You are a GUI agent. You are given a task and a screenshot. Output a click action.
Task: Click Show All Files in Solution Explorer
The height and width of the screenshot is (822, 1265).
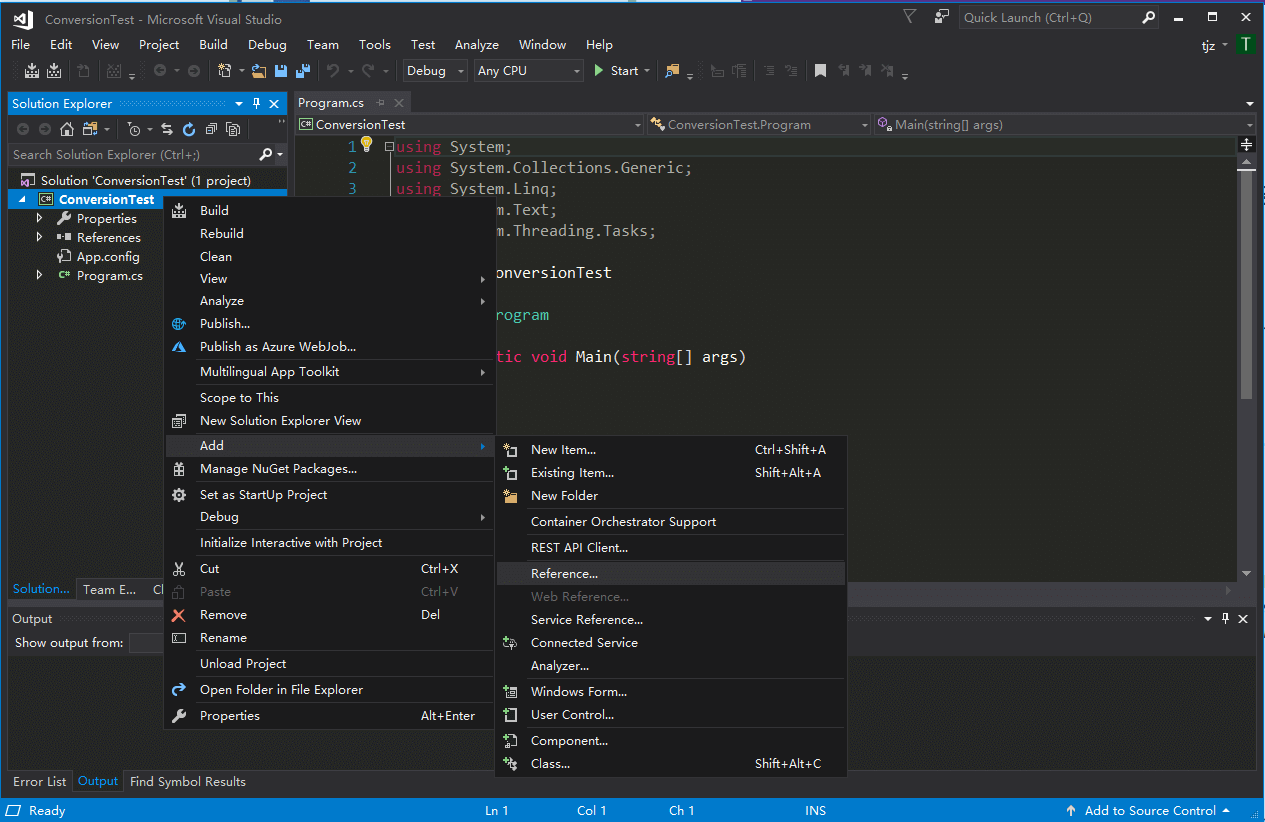point(233,129)
